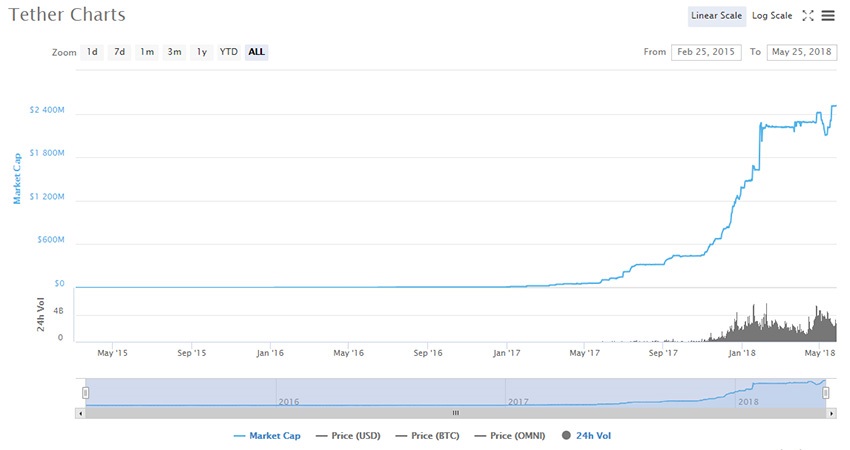Click the navigator scrollbar grip
The height and width of the screenshot is (450, 850).
coord(456,413)
